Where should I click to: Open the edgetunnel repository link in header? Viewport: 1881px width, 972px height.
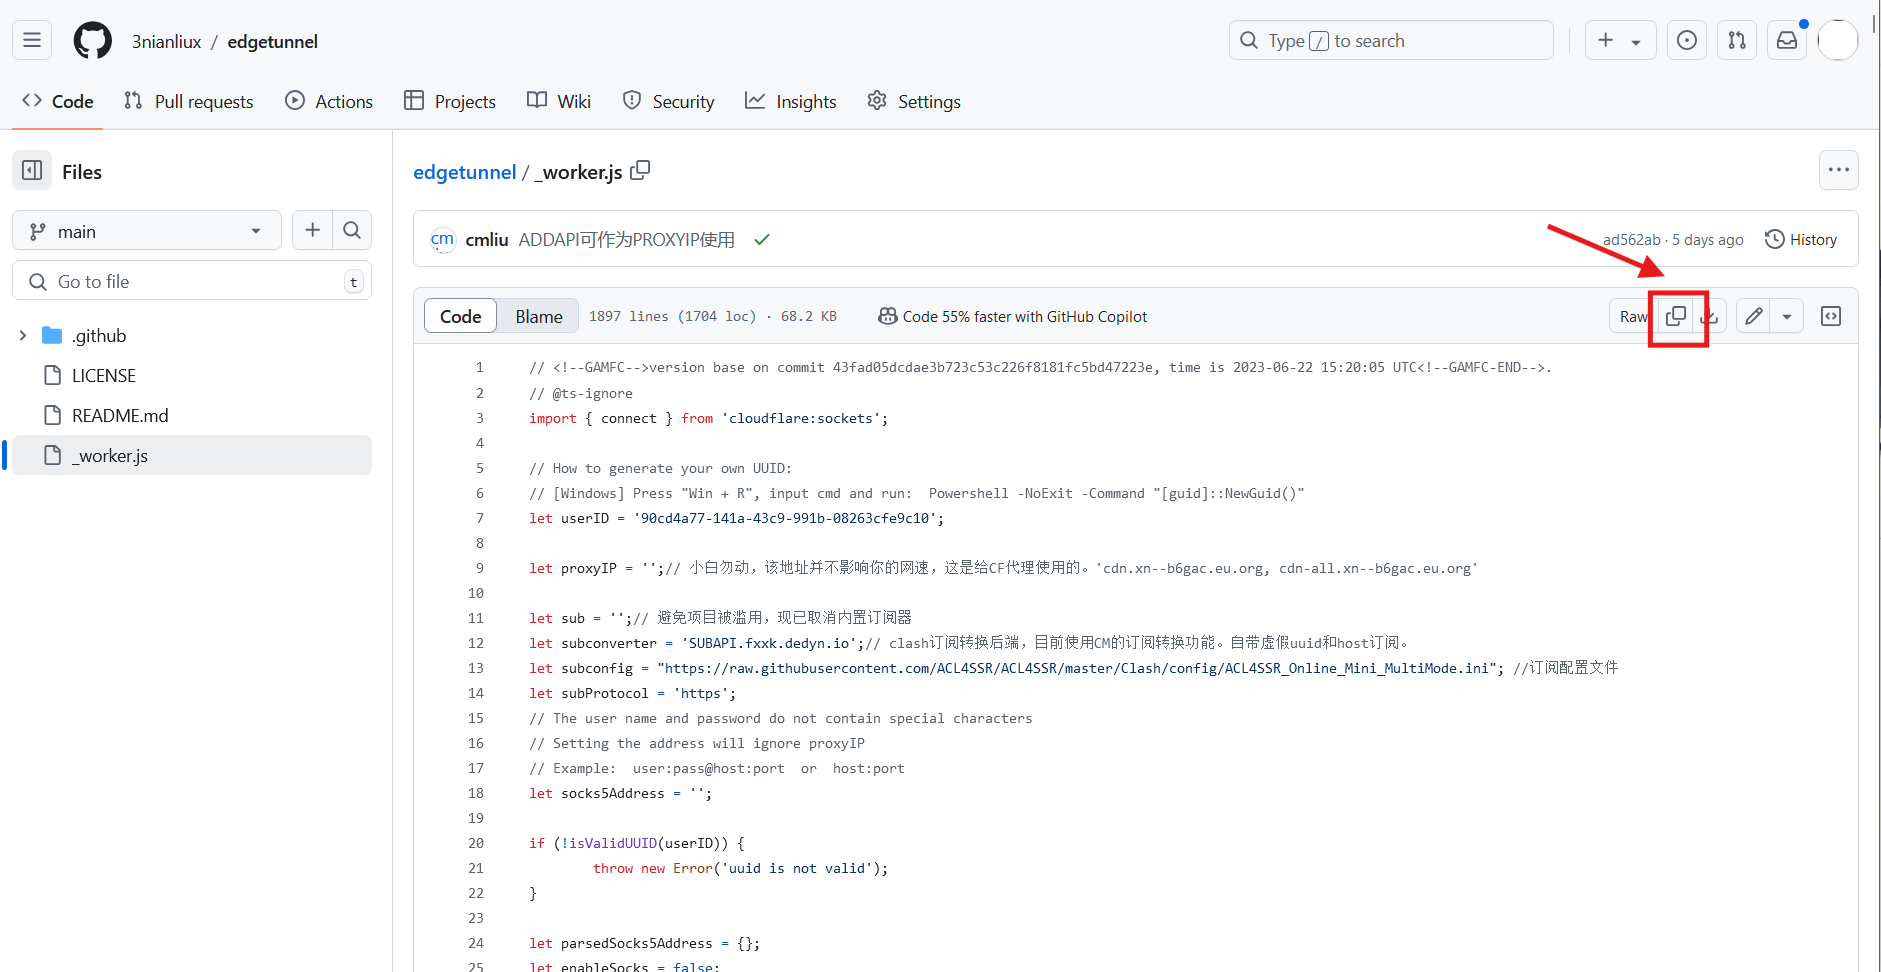[x=273, y=41]
